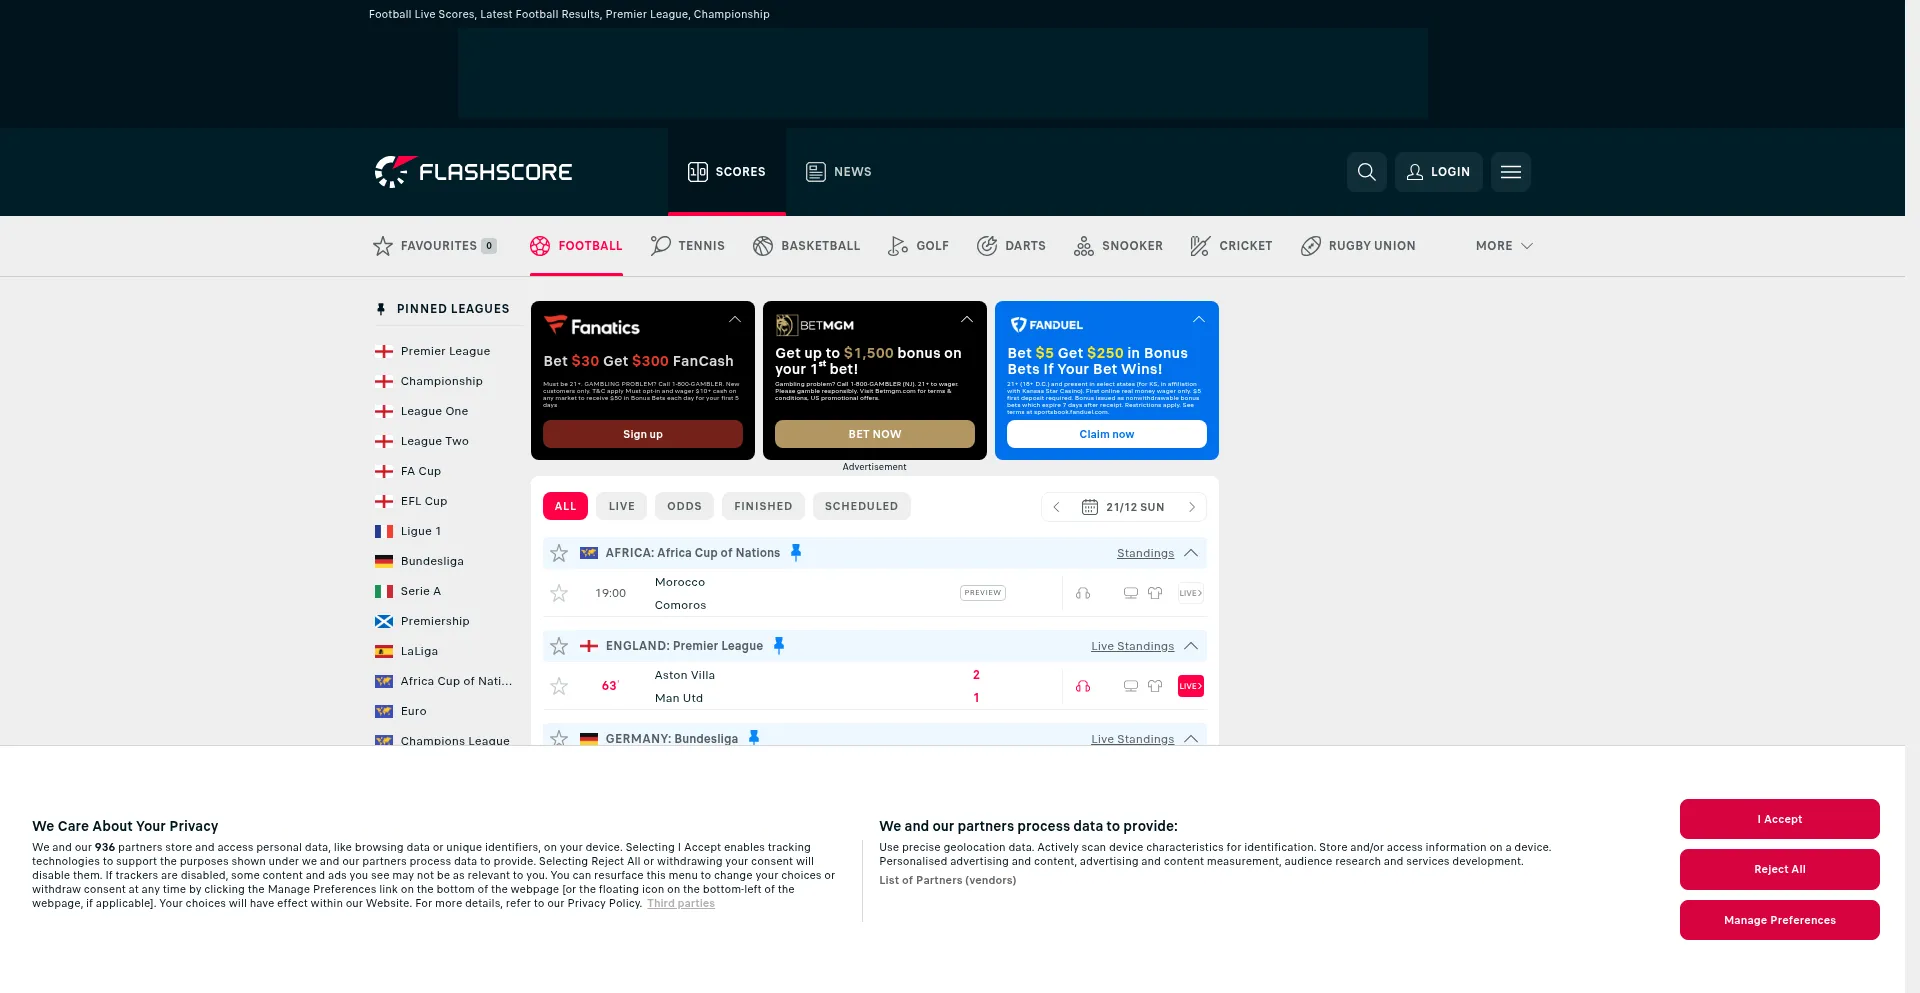Viewport: 1920px width, 993px height.
Task: Collapse the ENGLAND: Premier League section chevron
Action: click(x=1191, y=646)
